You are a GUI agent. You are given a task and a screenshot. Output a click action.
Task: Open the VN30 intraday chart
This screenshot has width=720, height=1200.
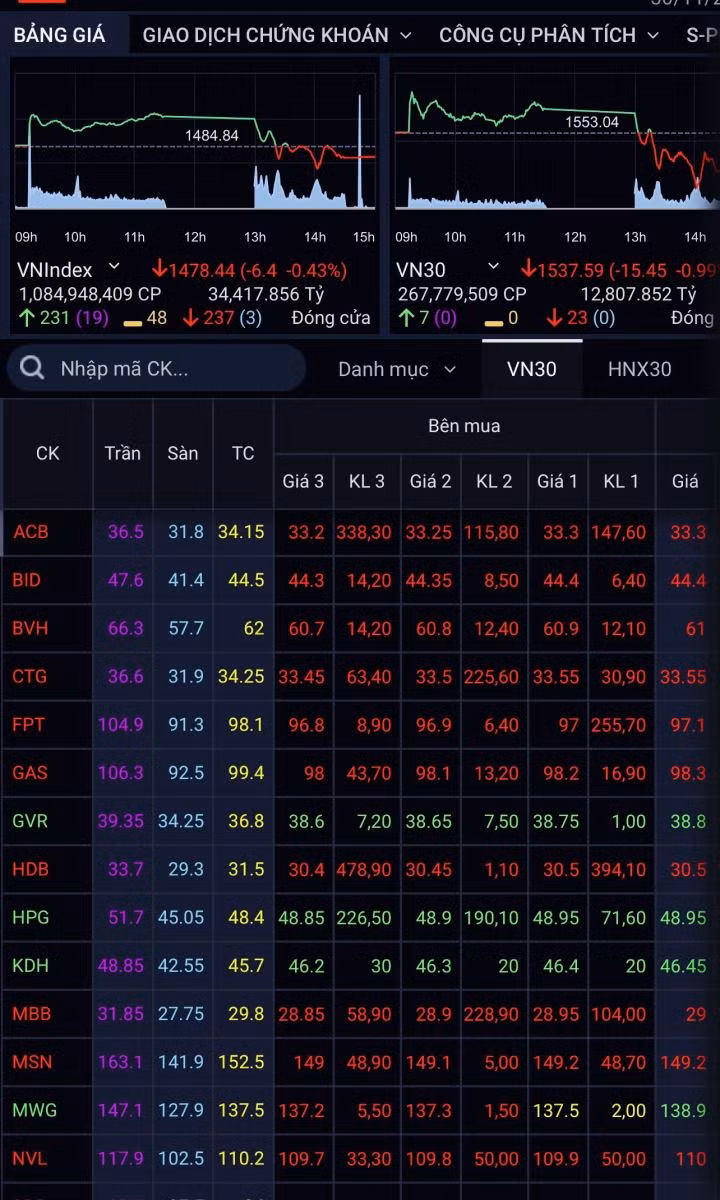pos(557,150)
